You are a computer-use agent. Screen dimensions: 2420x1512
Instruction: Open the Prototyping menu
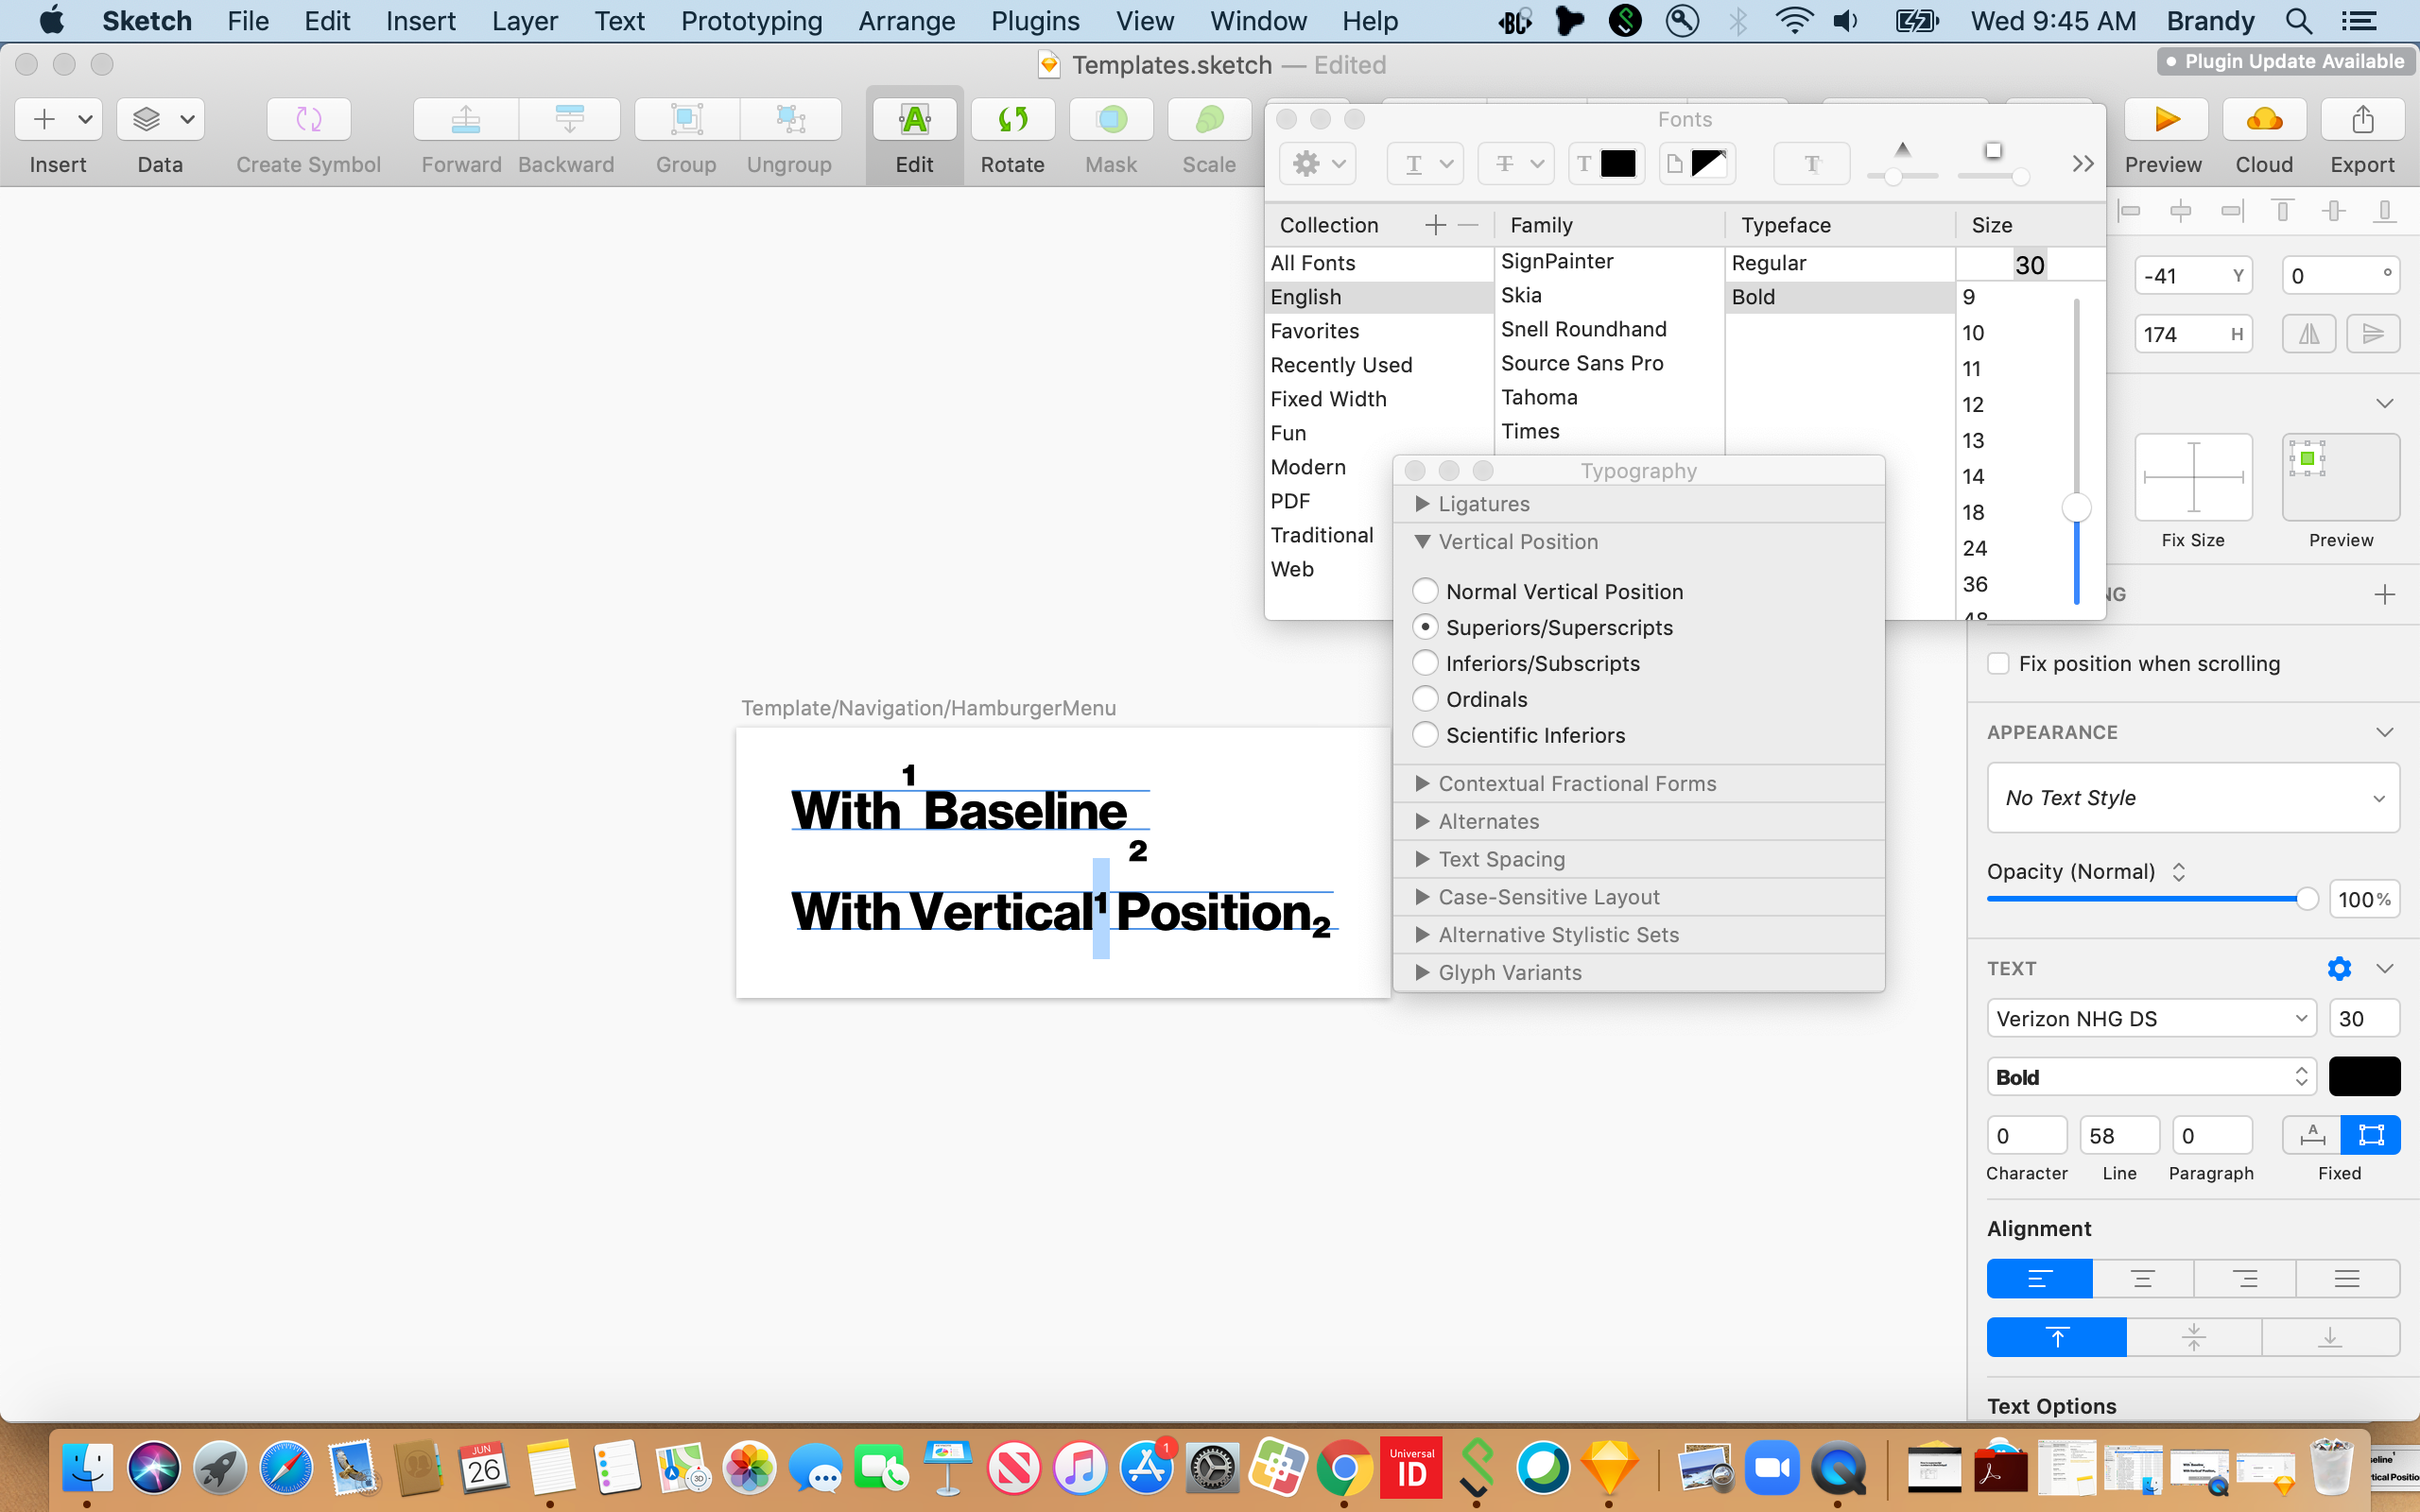click(x=751, y=21)
